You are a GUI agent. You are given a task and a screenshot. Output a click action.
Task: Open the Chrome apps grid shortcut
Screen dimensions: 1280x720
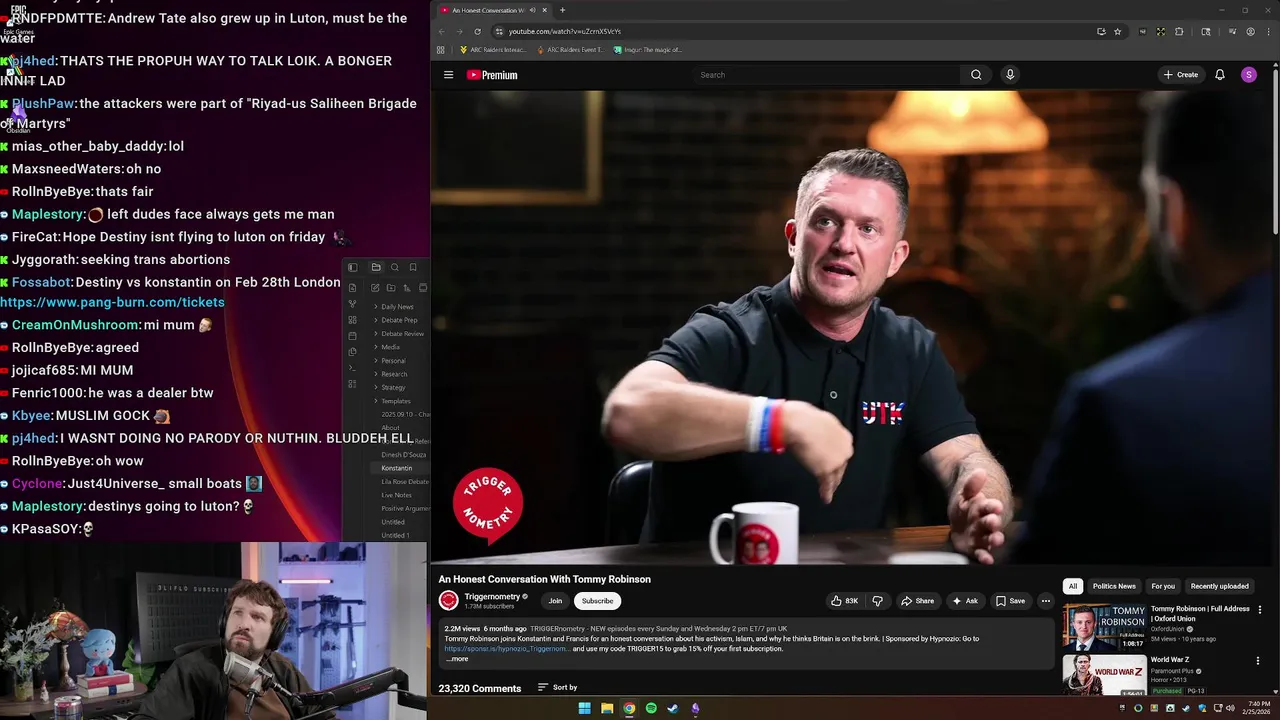pos(440,50)
